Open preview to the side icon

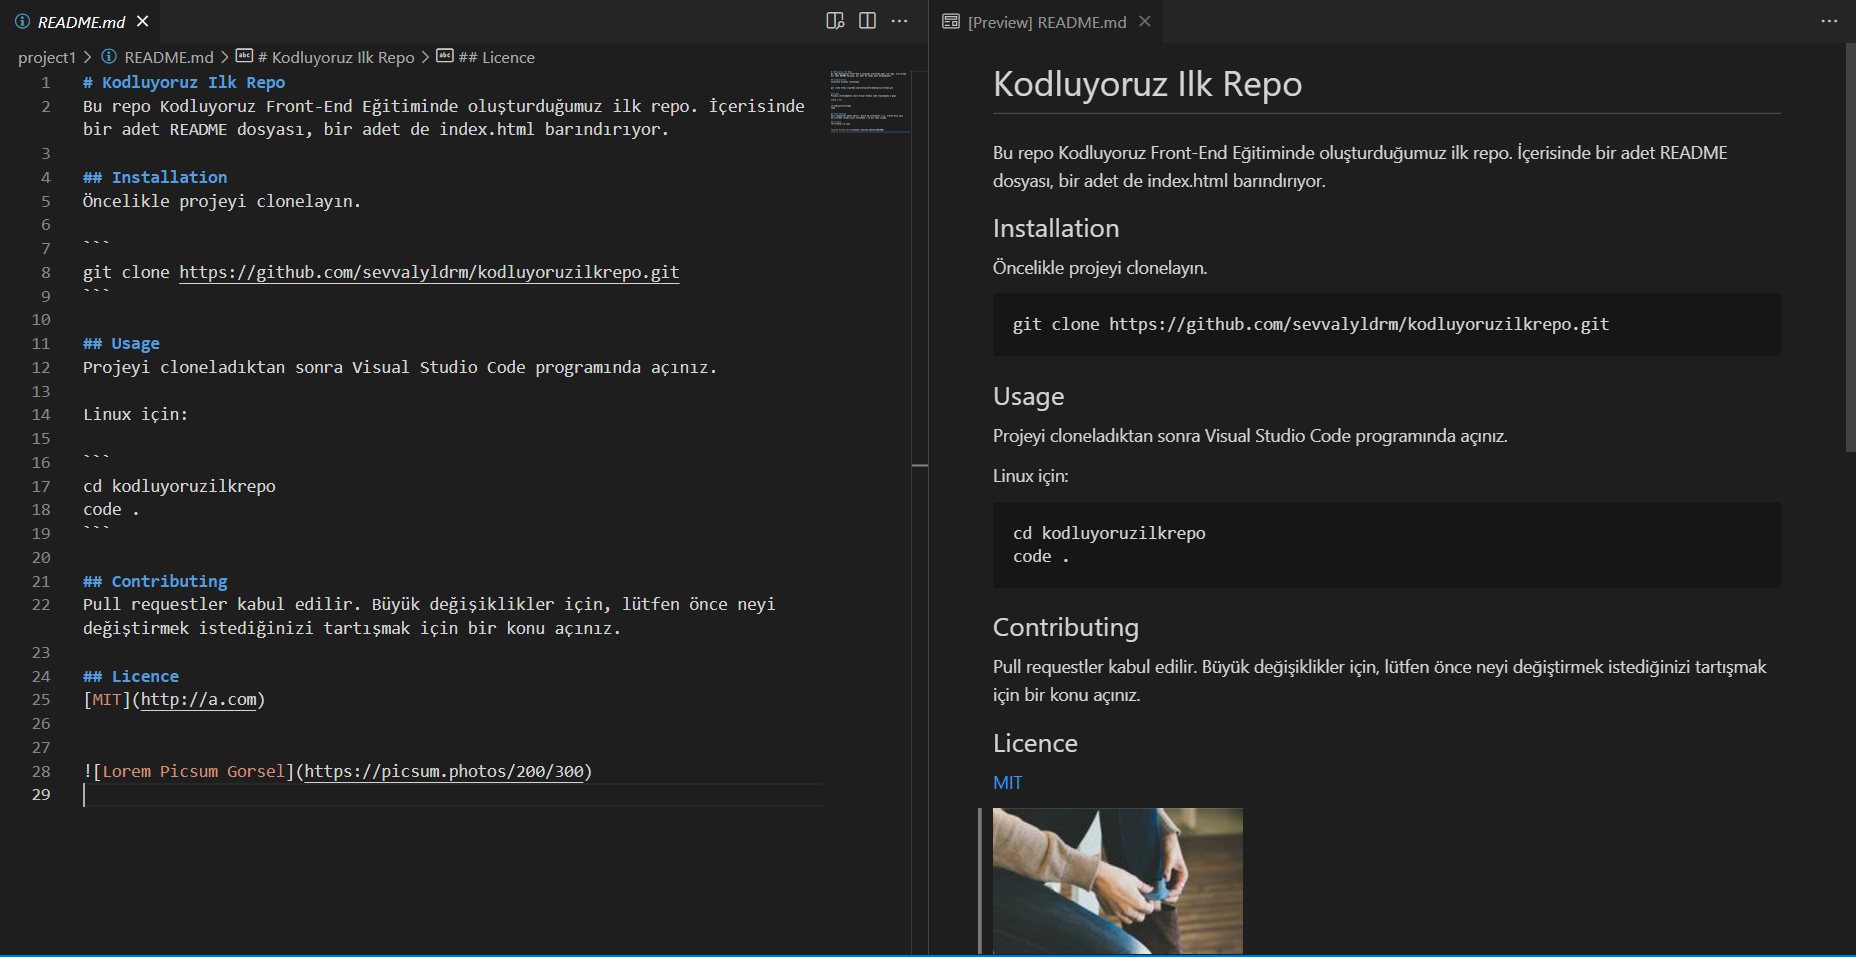[x=835, y=21]
